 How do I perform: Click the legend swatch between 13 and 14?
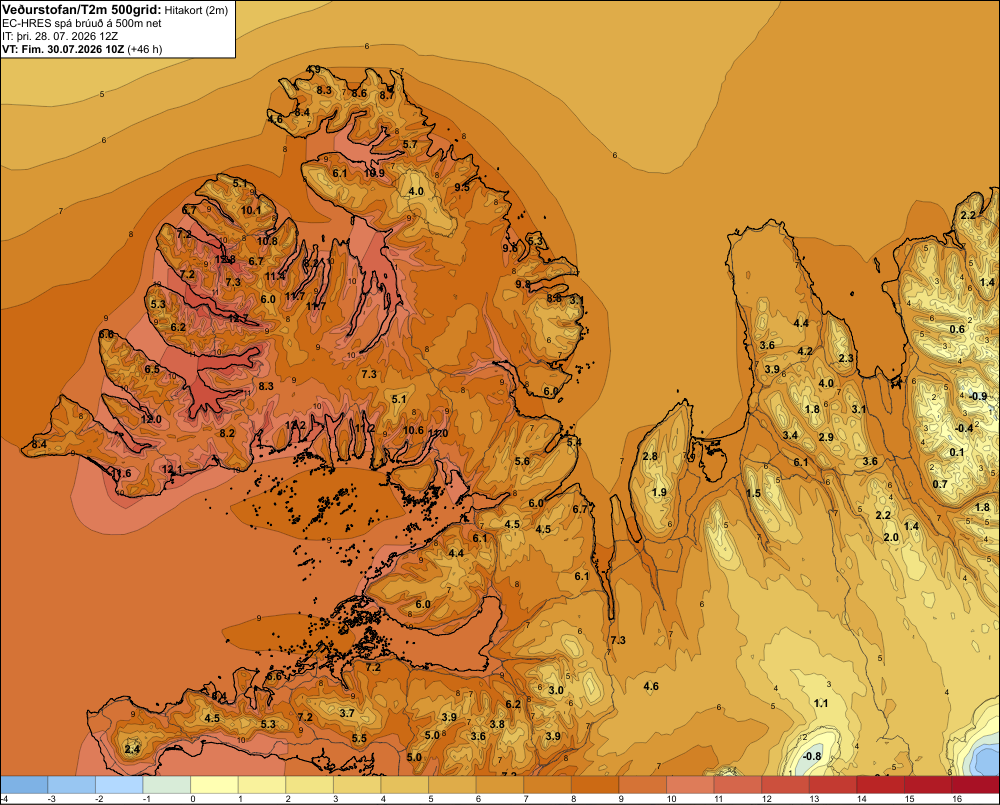pos(833,785)
